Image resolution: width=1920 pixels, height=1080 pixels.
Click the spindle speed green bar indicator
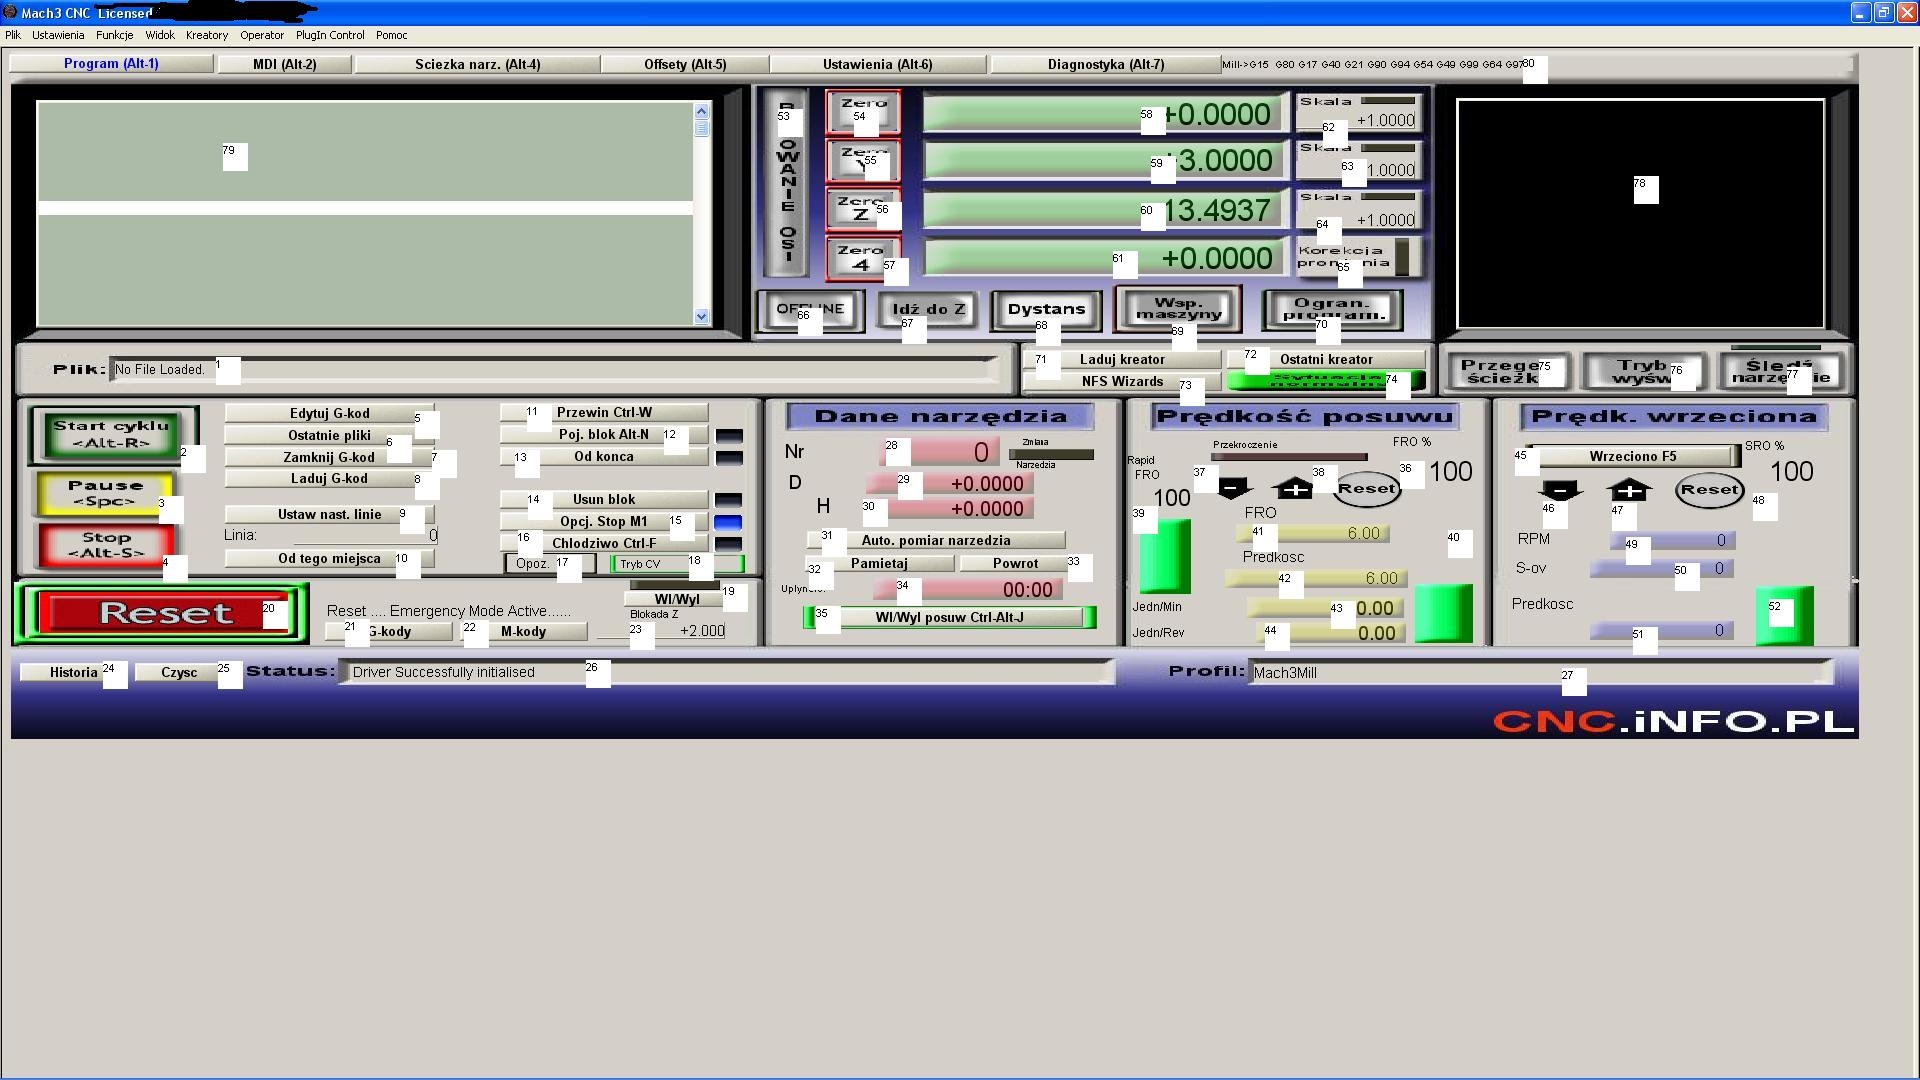point(1784,616)
